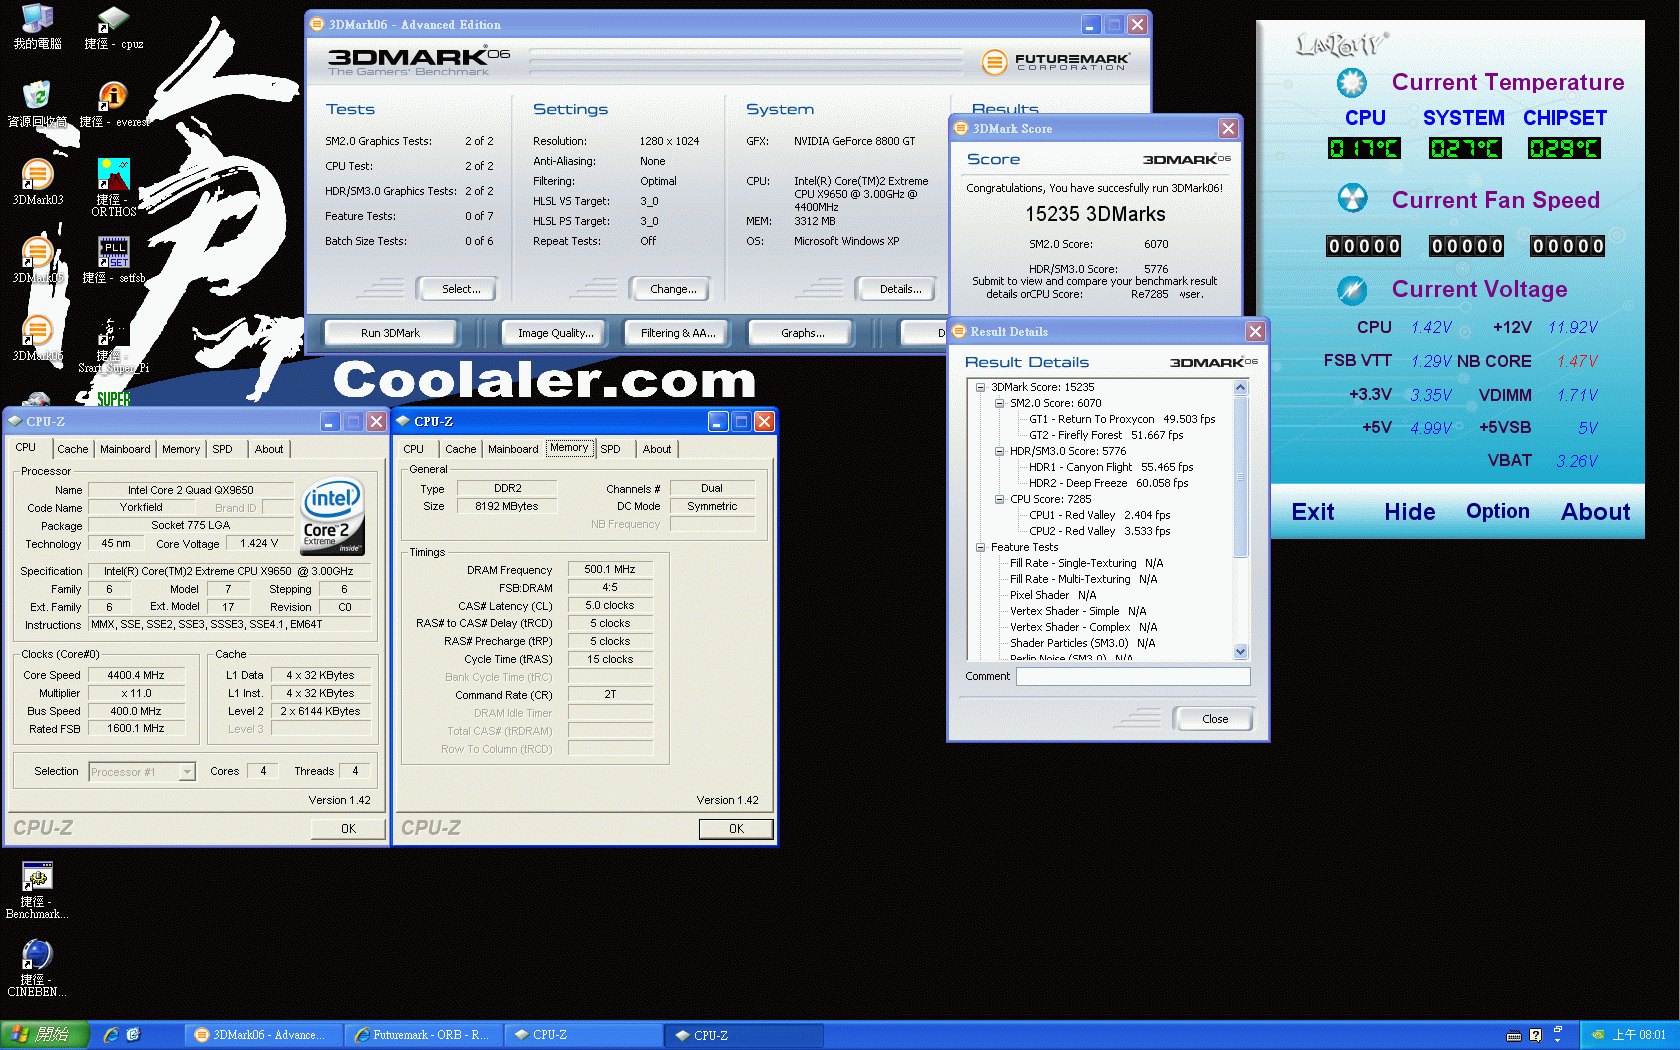Image resolution: width=1680 pixels, height=1050 pixels.
Task: Click the Intel Core 2 Extreme logo
Action: 333,517
